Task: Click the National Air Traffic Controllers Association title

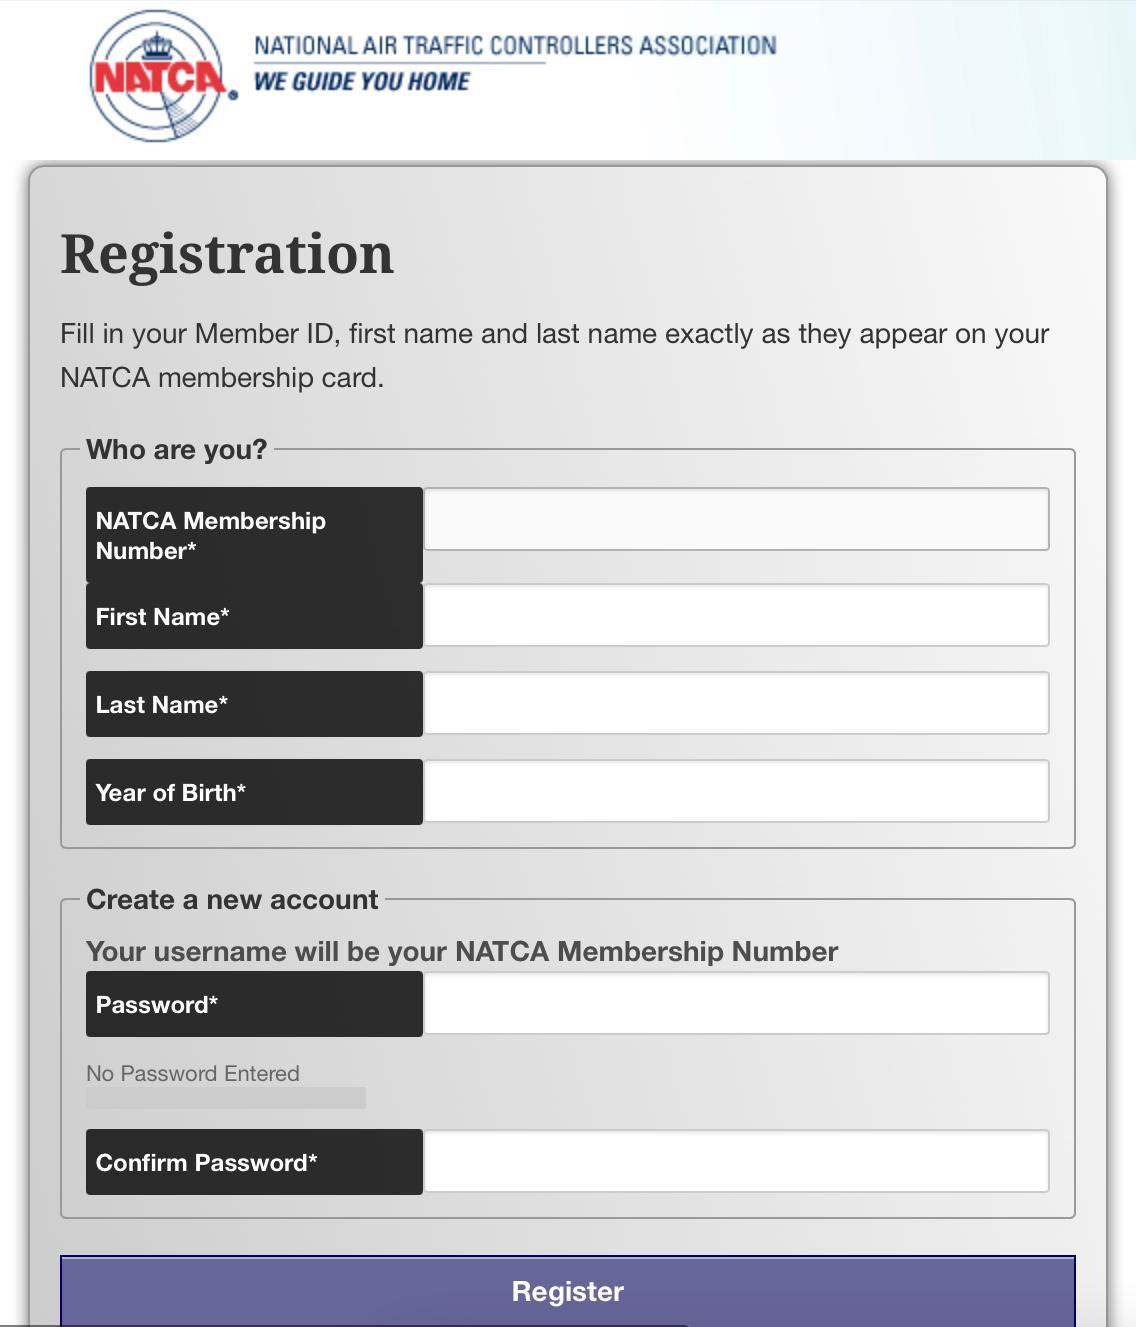Action: coord(515,46)
